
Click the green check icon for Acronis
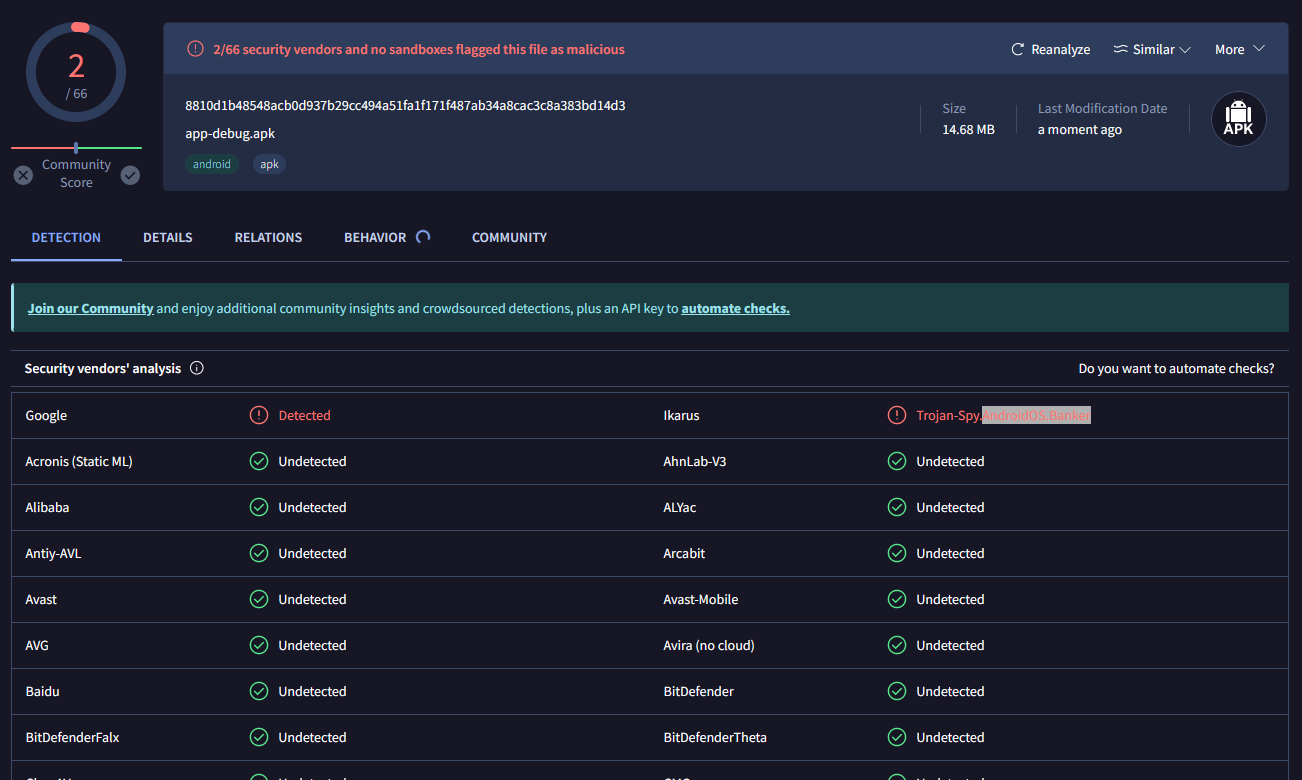[x=259, y=461]
